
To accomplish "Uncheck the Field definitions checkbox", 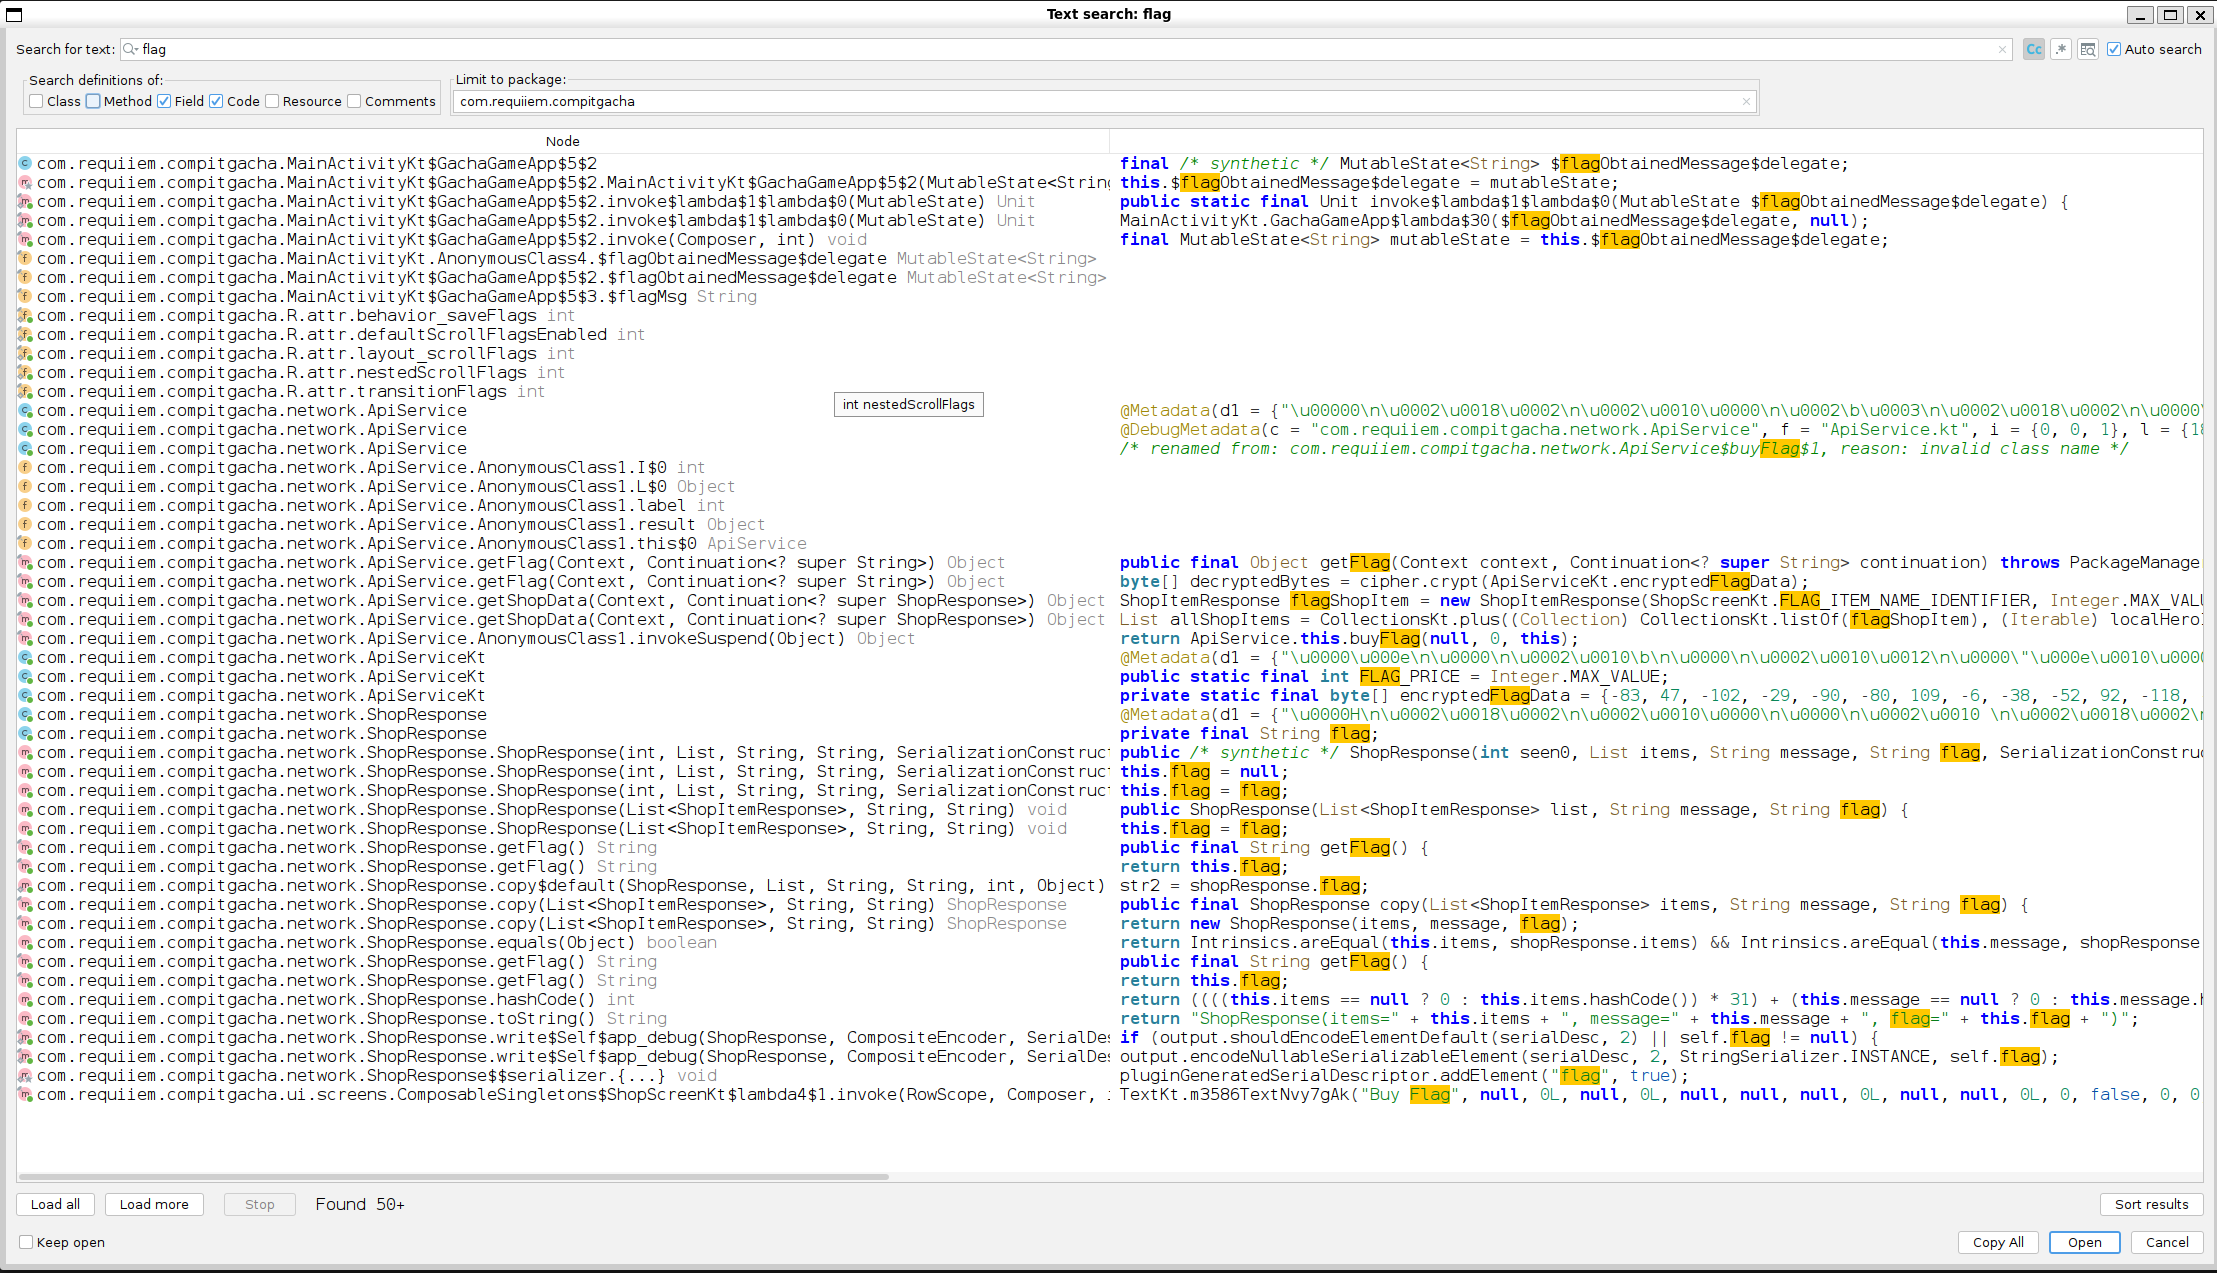I will (164, 101).
